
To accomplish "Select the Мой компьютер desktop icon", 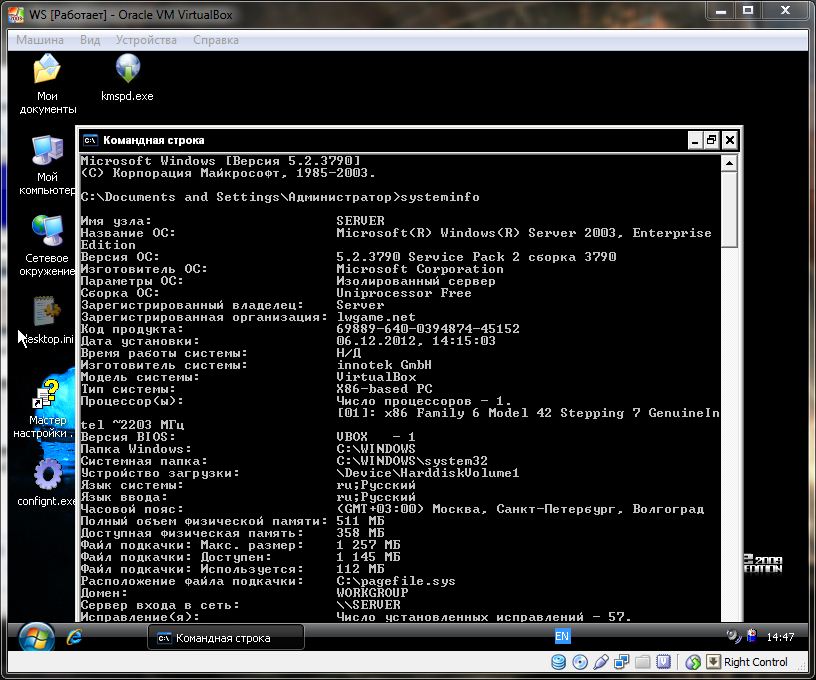I will 47,165.
